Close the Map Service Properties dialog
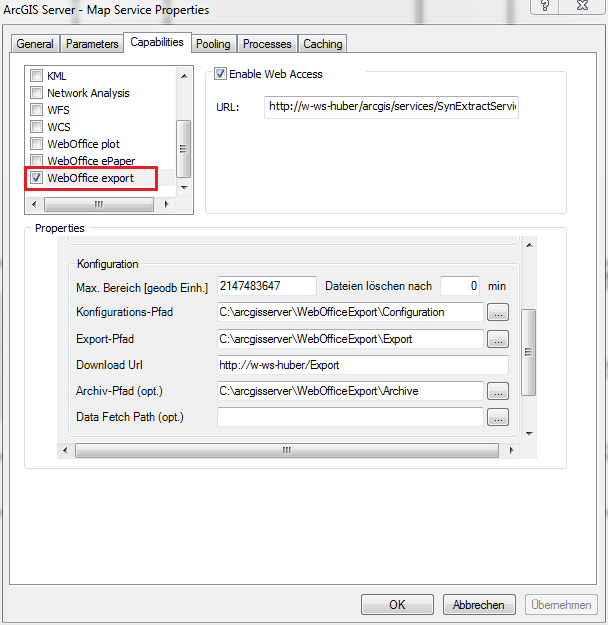The height and width of the screenshot is (625, 608). pyautogui.click(x=582, y=6)
